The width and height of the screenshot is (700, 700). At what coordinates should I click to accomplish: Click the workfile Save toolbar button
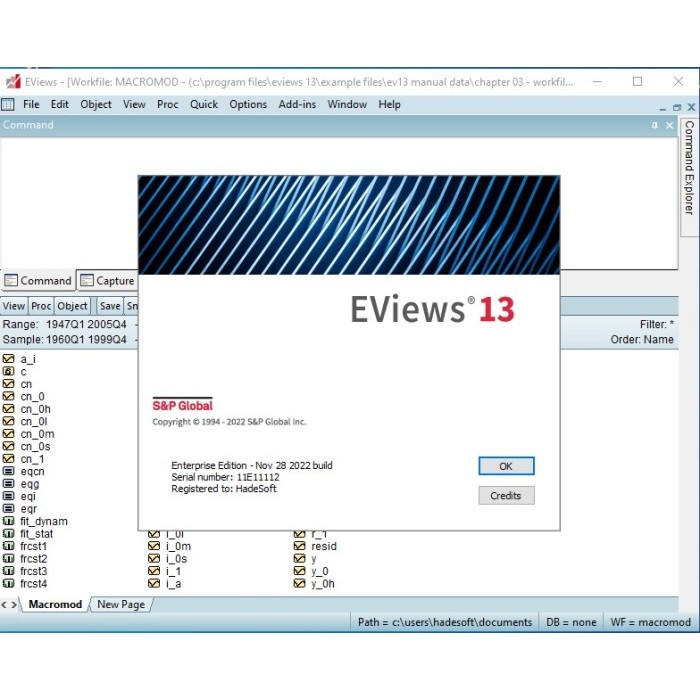[x=110, y=306]
